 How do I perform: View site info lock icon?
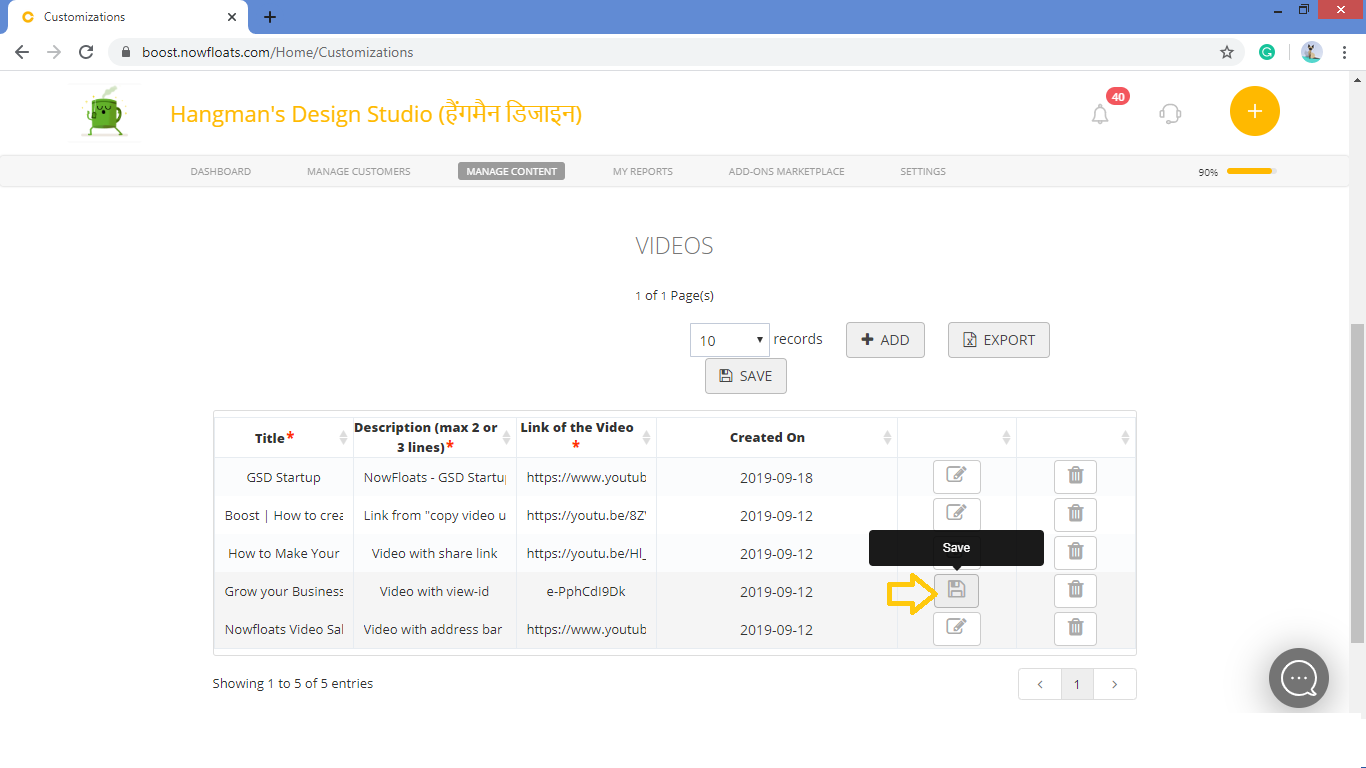pos(126,52)
